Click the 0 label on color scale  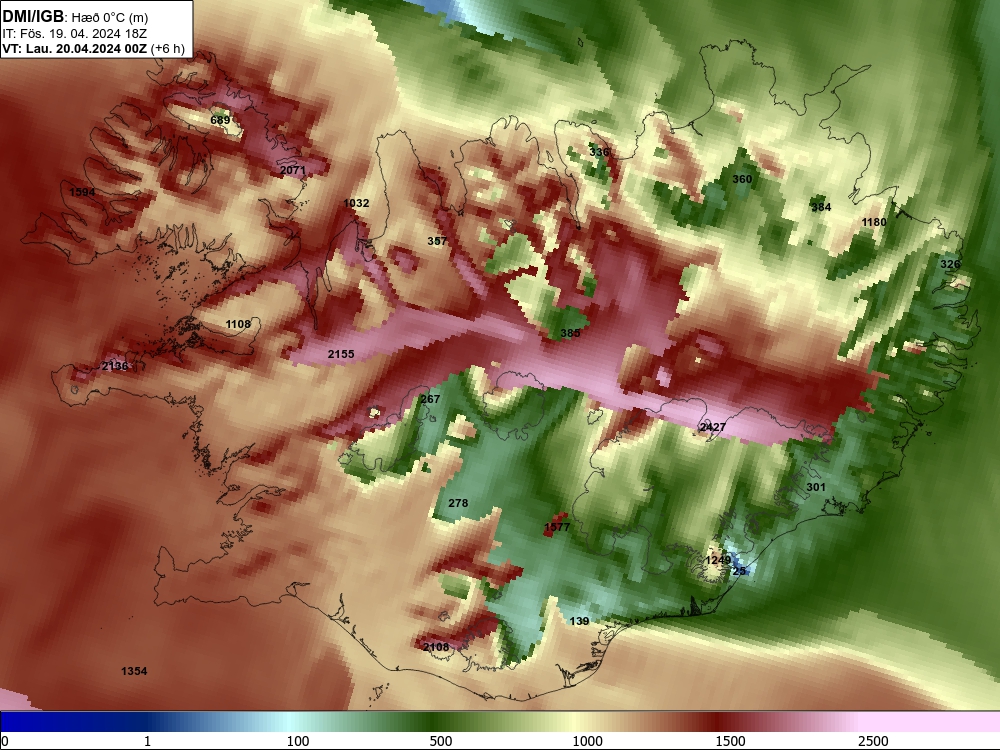pyautogui.click(x=5, y=741)
